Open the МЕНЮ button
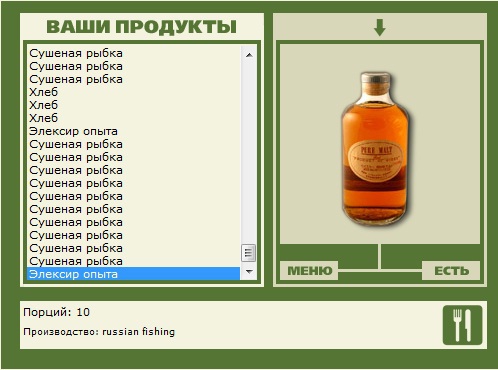 pyautogui.click(x=309, y=271)
